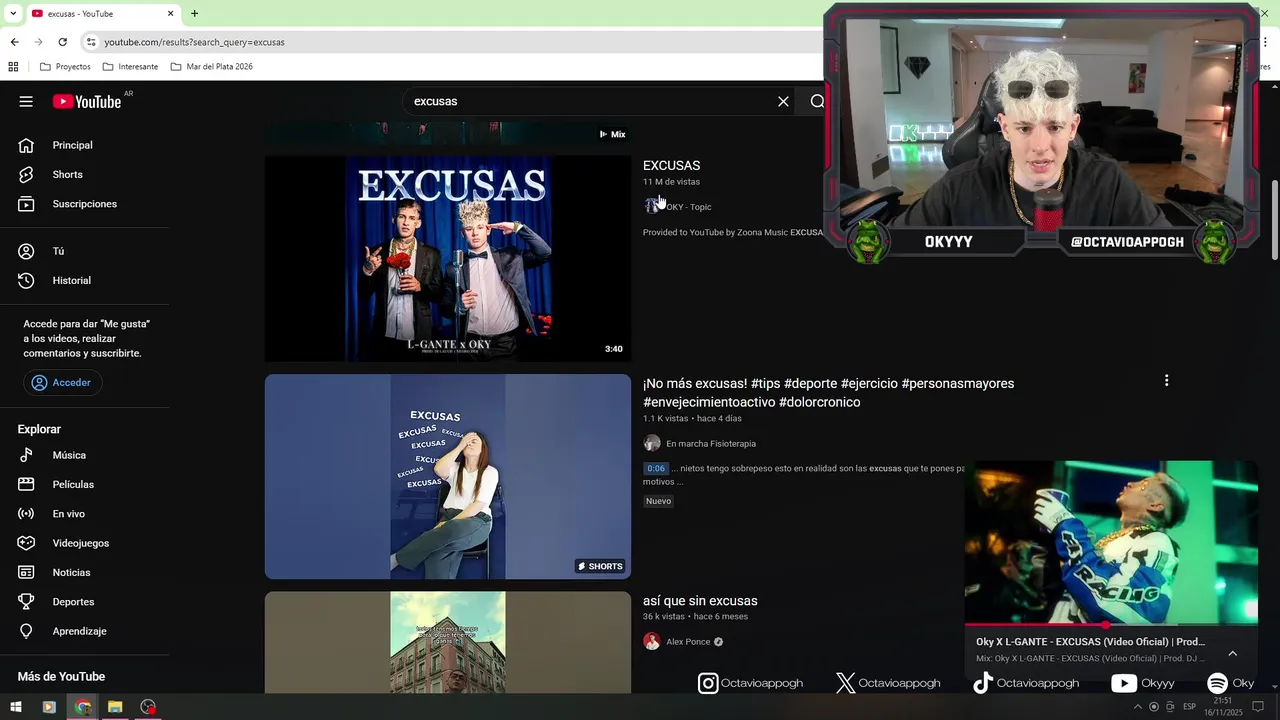This screenshot has height=720, width=1280.
Task: Jump to 0:06 timestamp in the snippet
Action: point(656,468)
